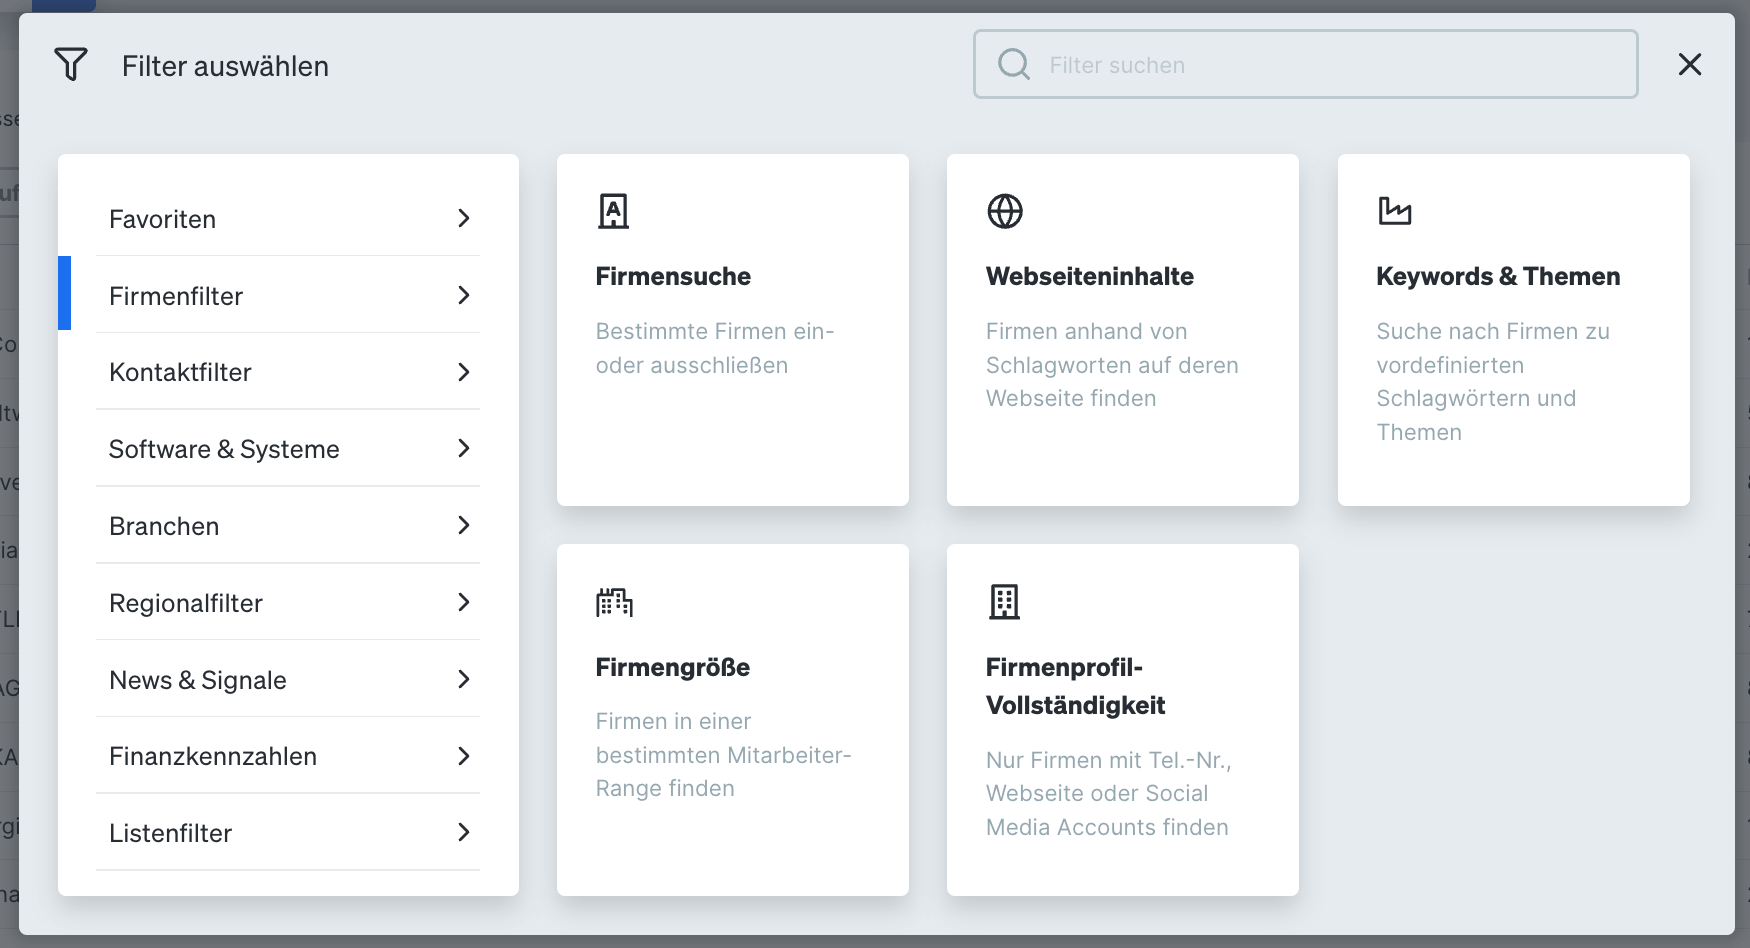
Task: Click the Firmensuche letter-A icon
Action: pos(611,211)
